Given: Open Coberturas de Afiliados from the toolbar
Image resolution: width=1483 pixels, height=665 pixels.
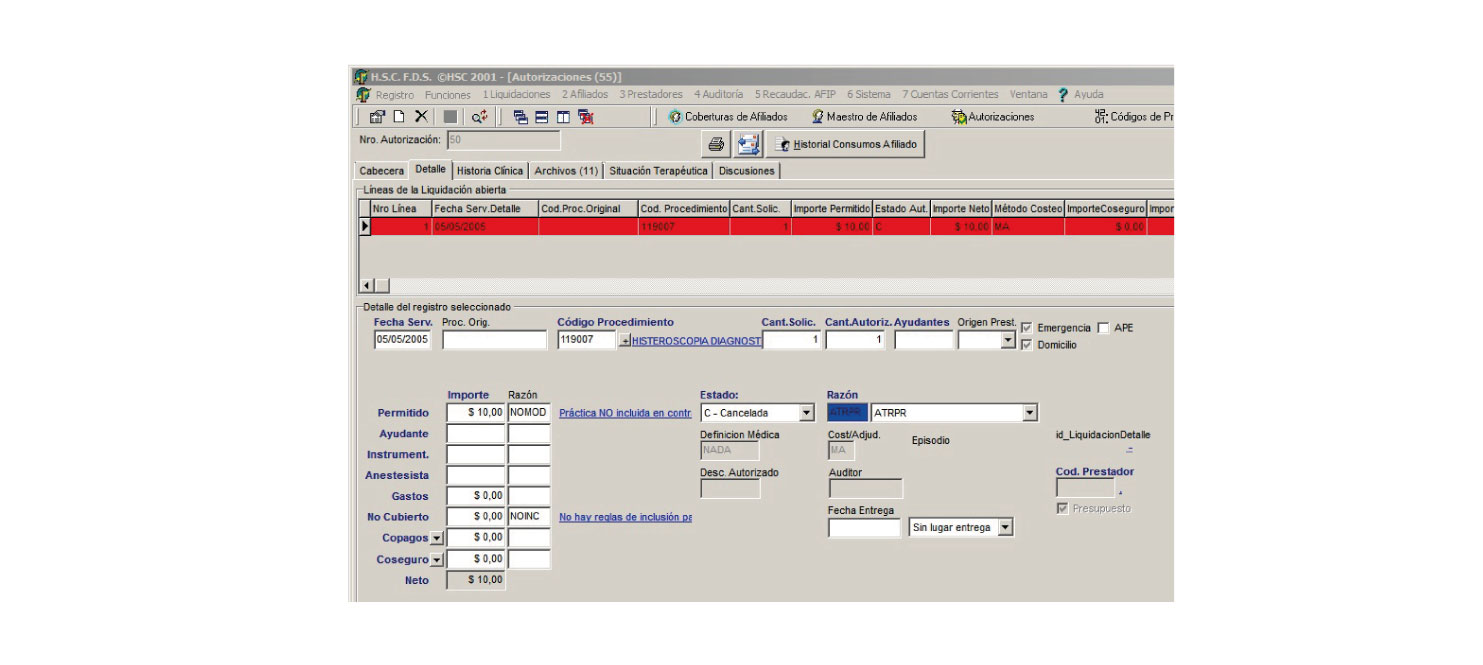Looking at the screenshot, I should pos(728,117).
